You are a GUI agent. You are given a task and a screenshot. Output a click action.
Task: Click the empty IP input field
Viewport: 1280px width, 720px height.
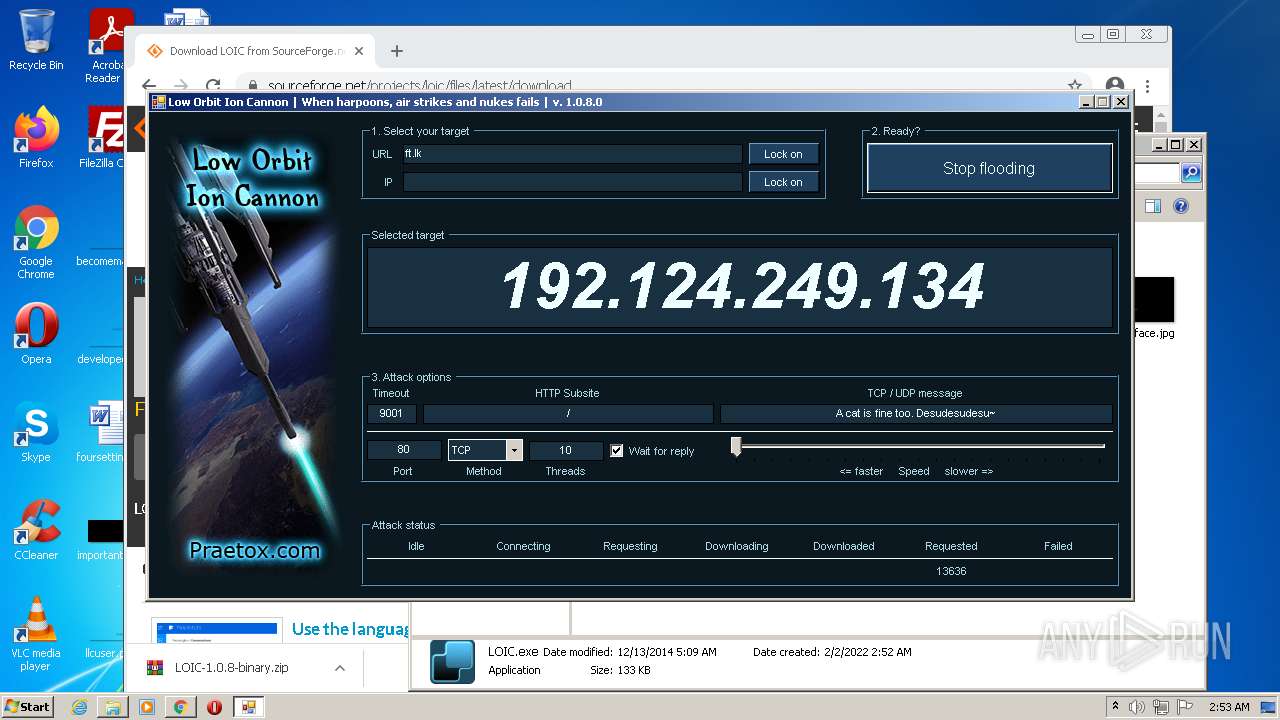click(572, 182)
